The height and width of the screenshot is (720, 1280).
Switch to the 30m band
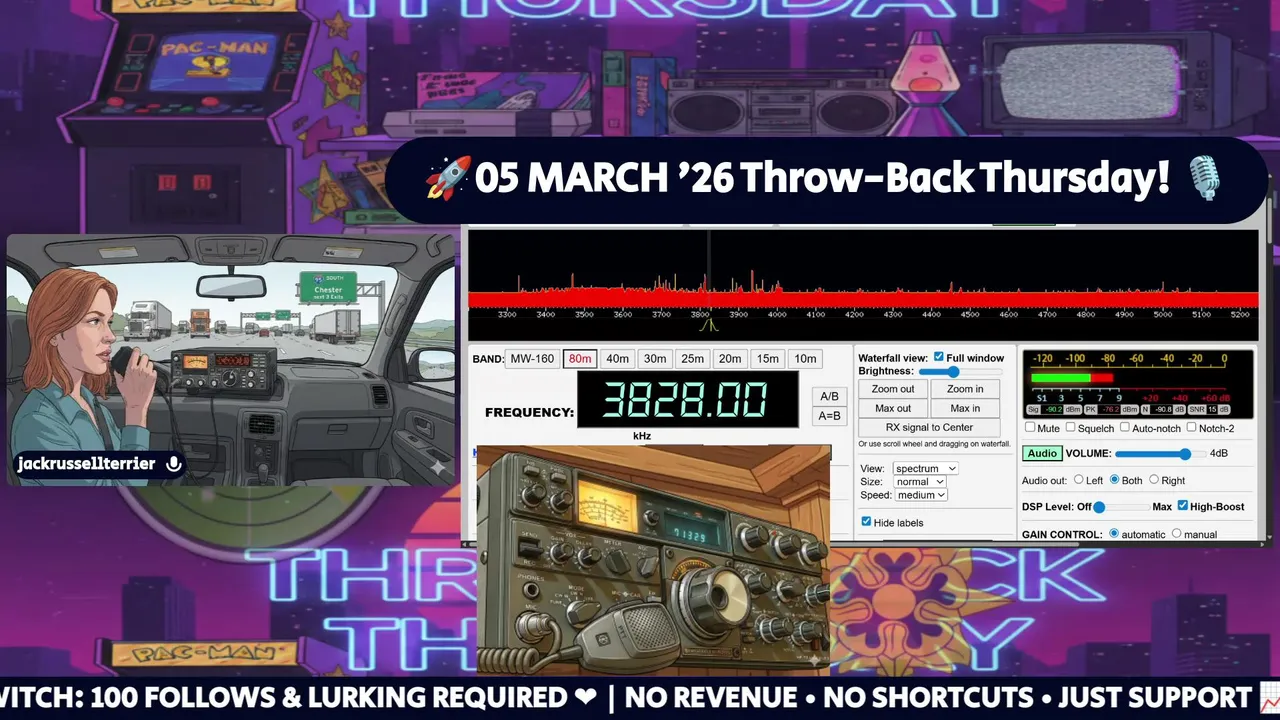[655, 359]
